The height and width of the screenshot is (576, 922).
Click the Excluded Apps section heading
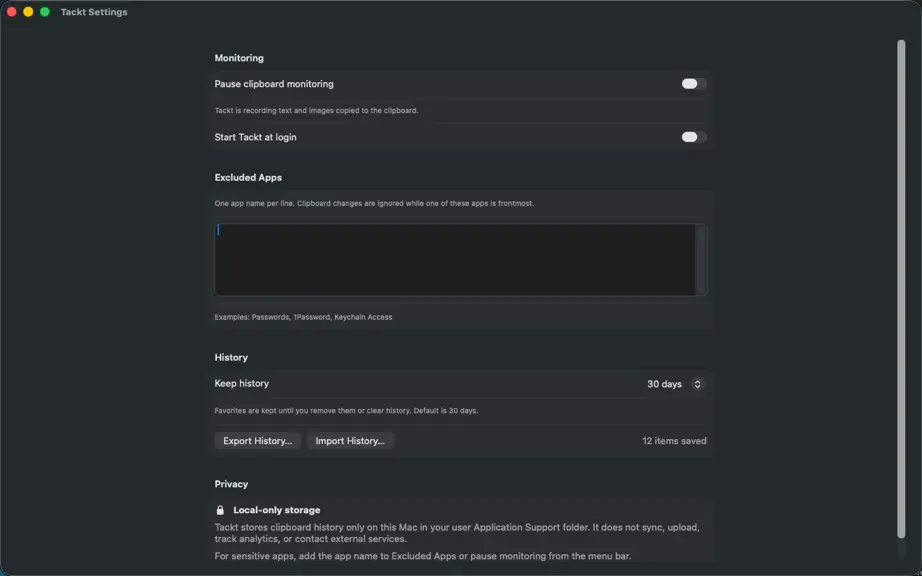tap(248, 178)
